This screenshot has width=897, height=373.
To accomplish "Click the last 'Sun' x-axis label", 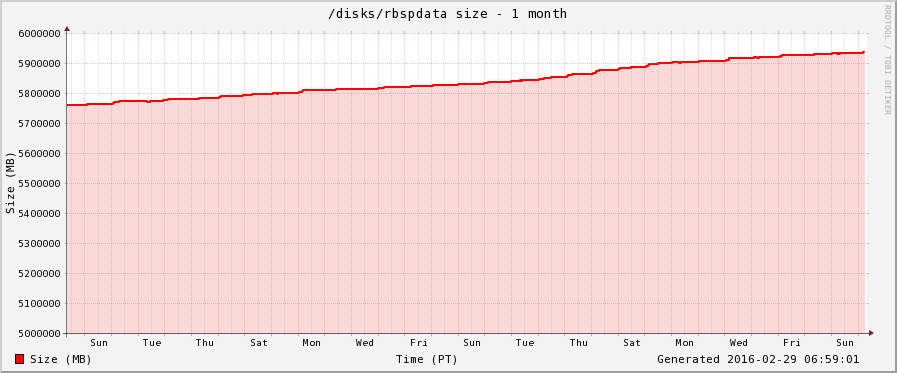I will pyautogui.click(x=845, y=343).
